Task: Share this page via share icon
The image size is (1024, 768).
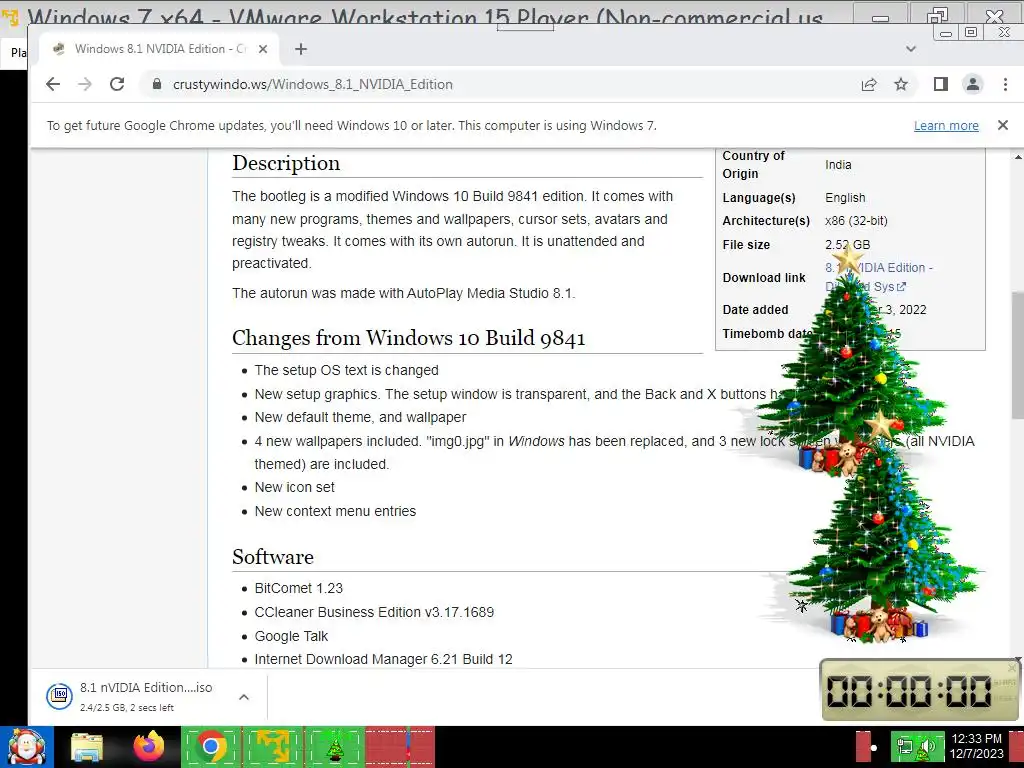Action: (869, 84)
